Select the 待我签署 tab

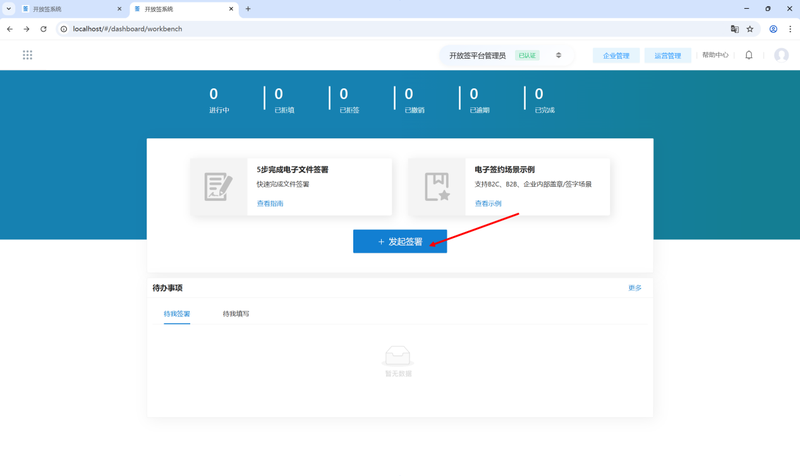(177, 314)
